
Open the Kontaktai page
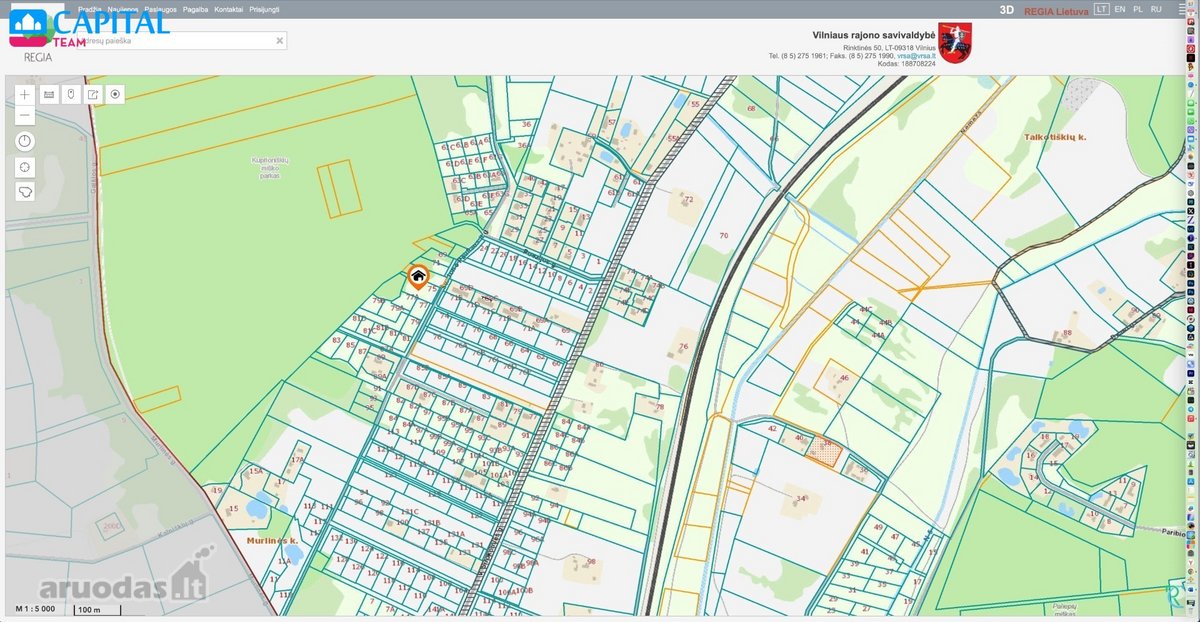(x=229, y=8)
